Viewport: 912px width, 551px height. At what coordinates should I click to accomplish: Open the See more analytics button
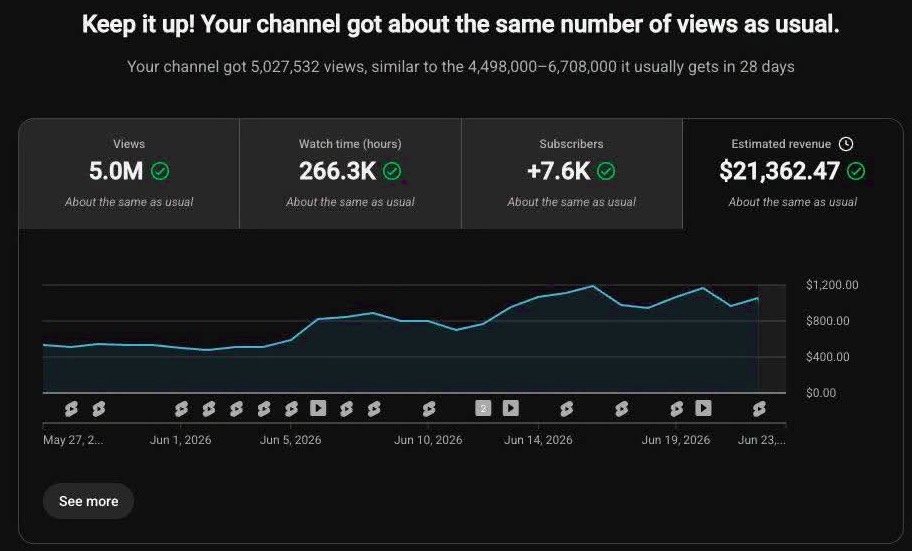click(88, 501)
